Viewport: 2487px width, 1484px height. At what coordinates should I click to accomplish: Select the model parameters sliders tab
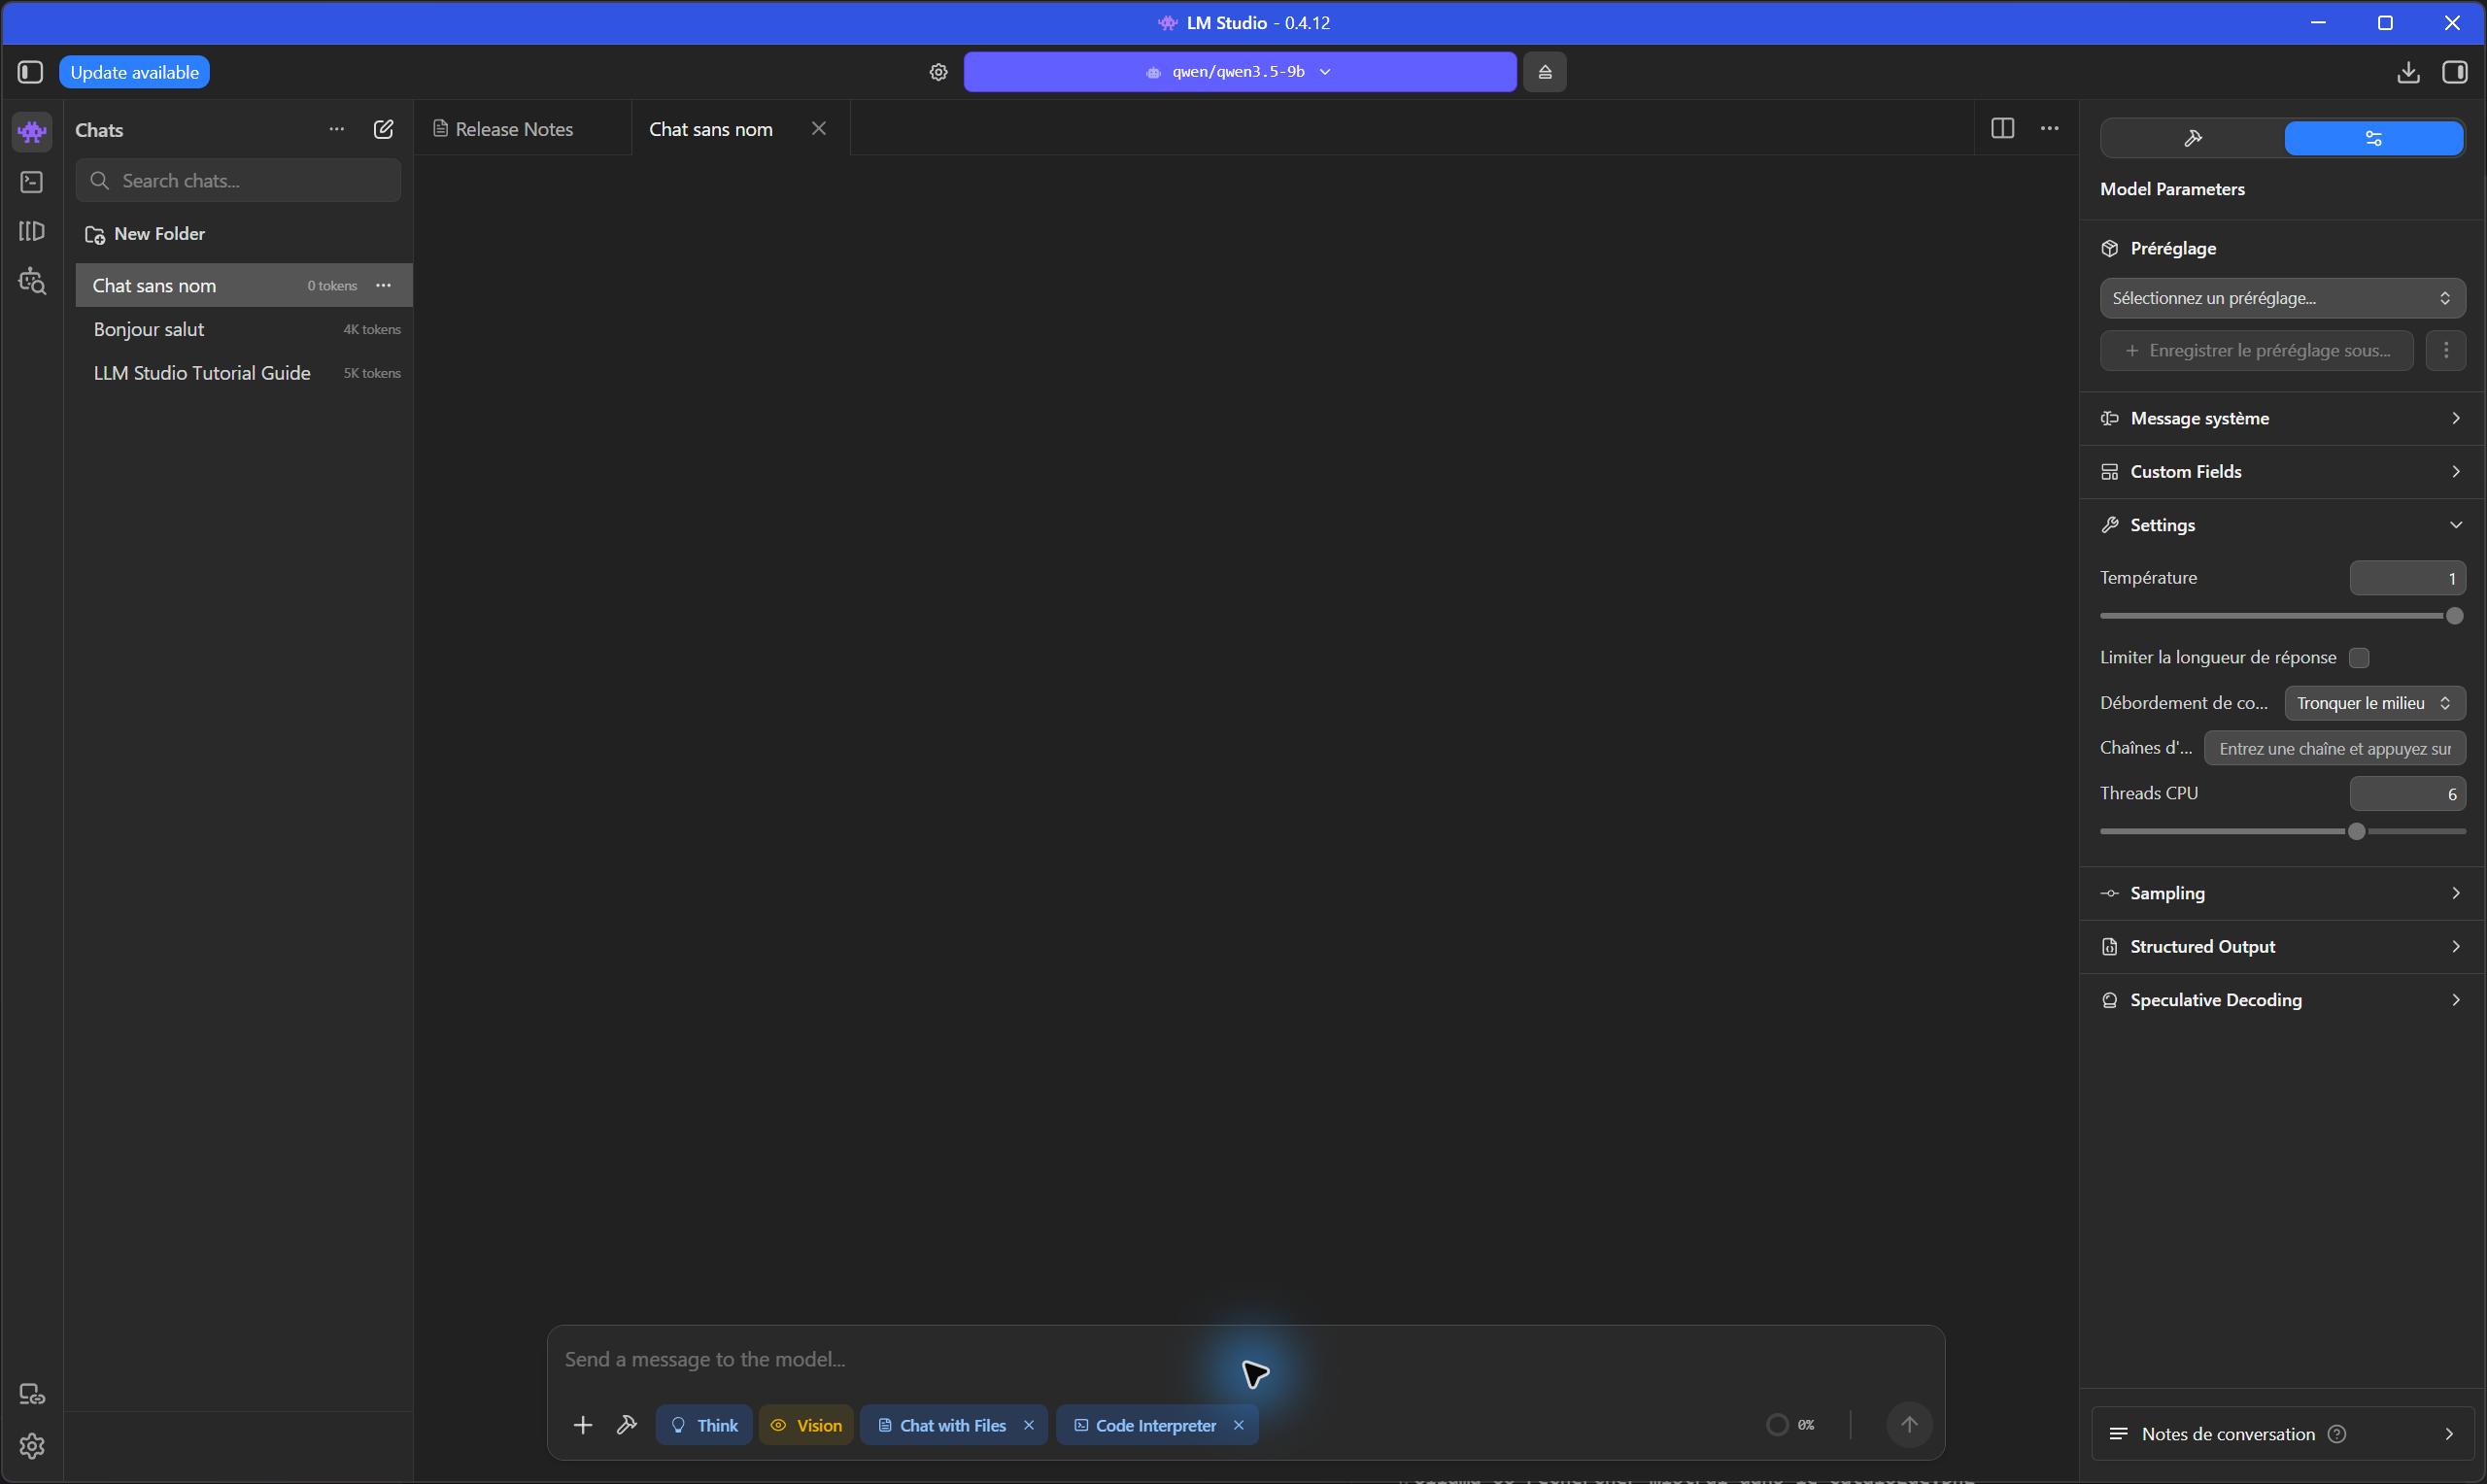point(2373,138)
